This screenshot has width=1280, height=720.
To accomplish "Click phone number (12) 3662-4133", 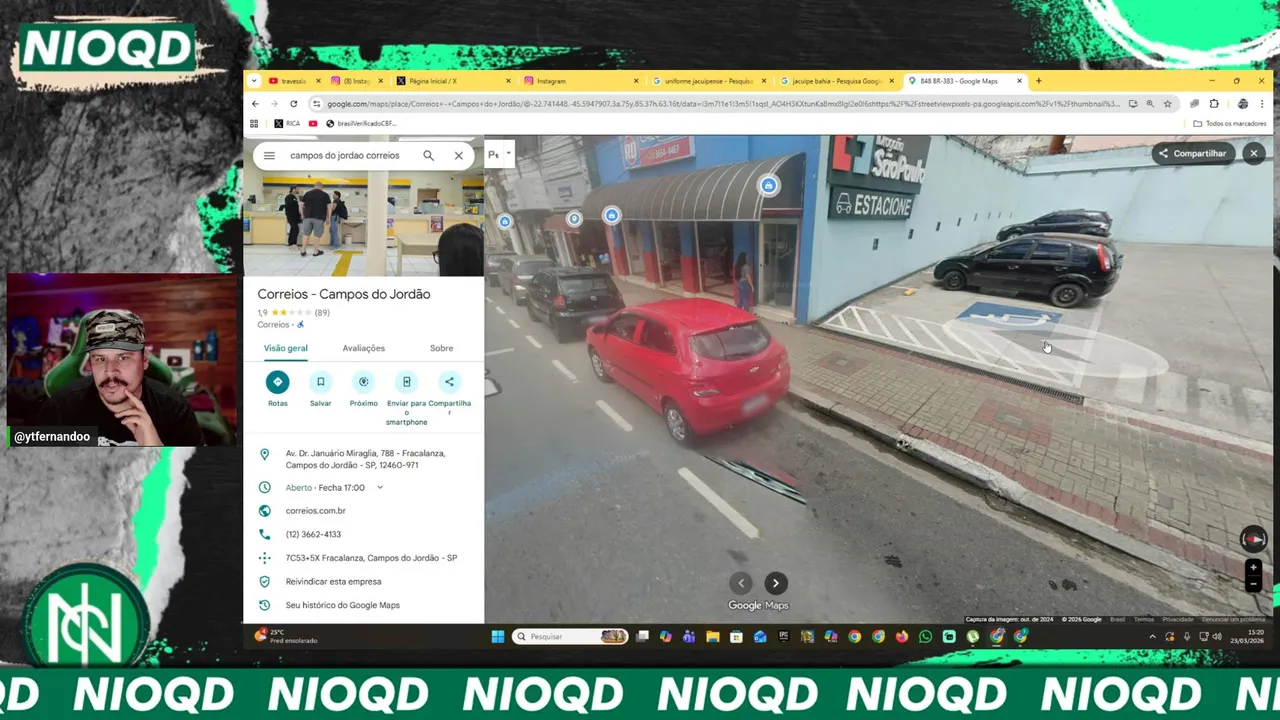I will (313, 535).
